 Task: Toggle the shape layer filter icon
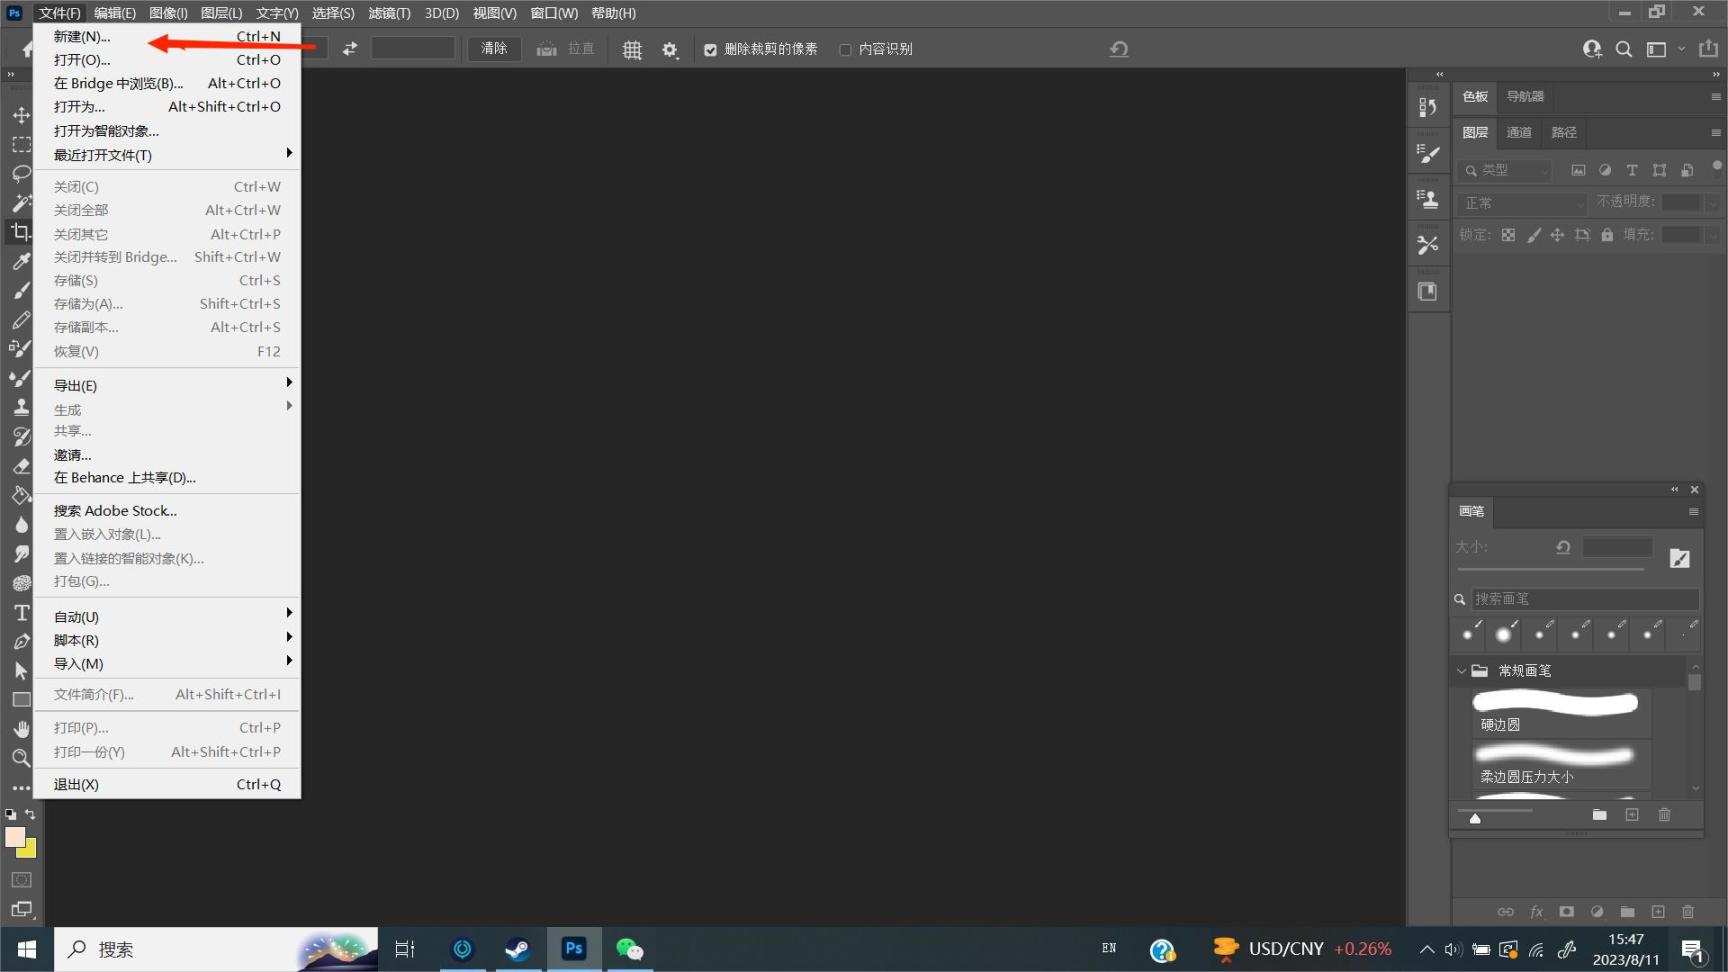click(x=1660, y=170)
